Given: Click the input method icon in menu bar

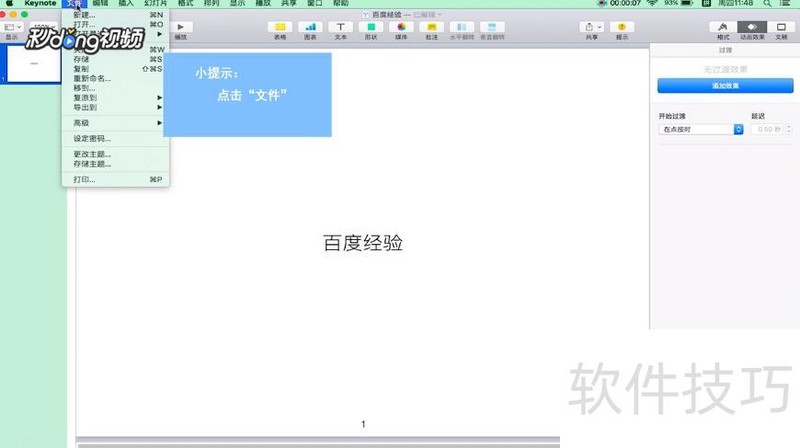Looking at the screenshot, I should pos(706,3).
